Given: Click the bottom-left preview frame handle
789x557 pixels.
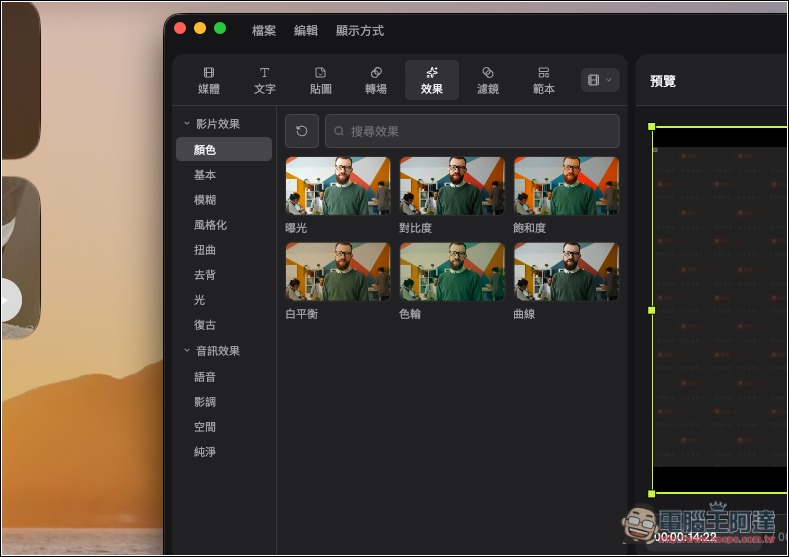Looking at the screenshot, I should pos(652,494).
